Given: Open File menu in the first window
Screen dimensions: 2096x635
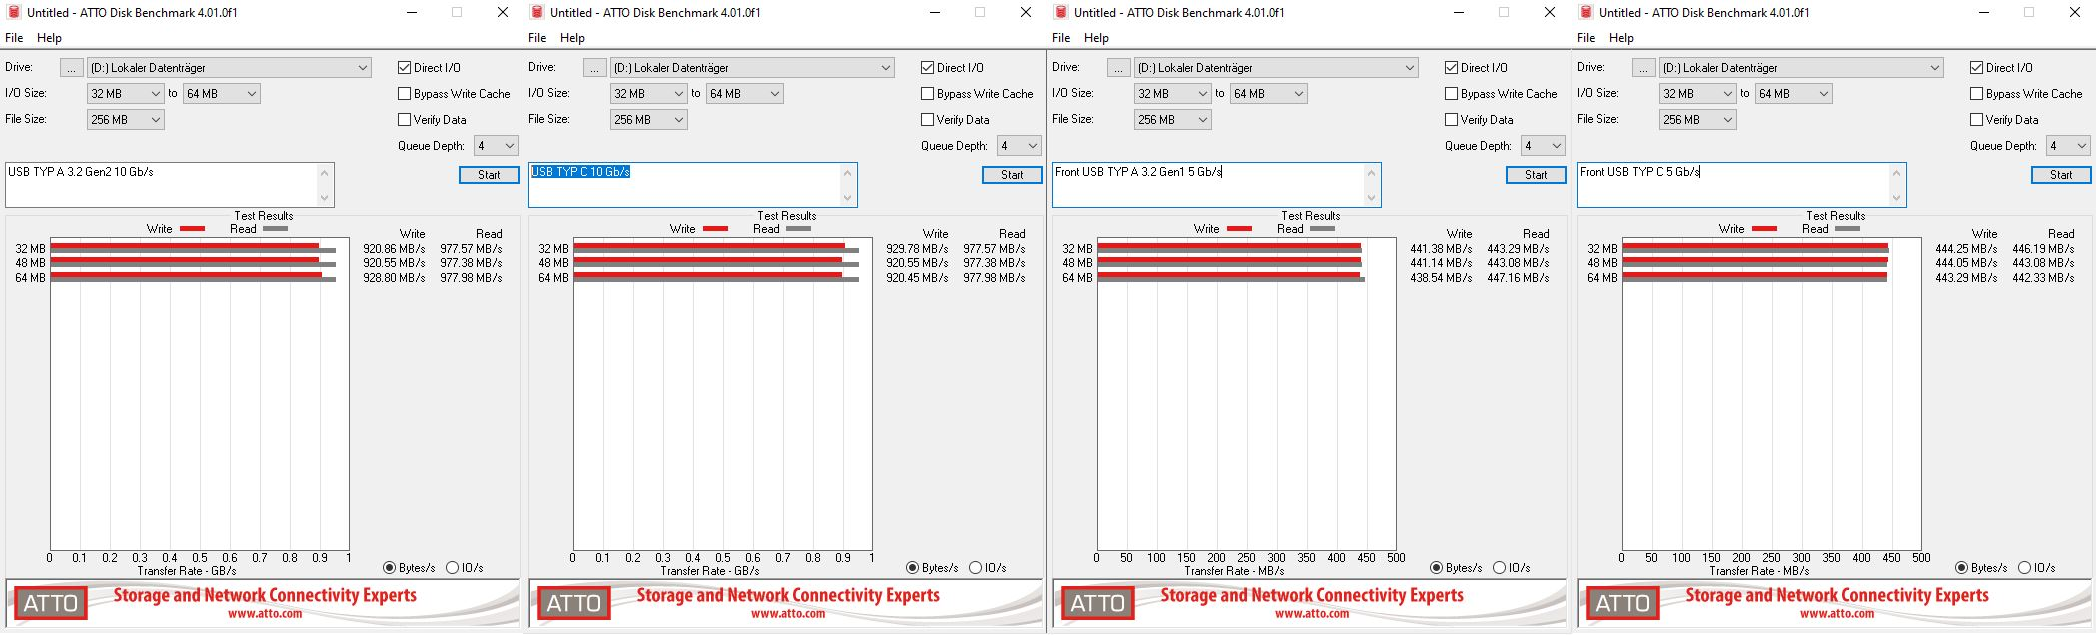Looking at the screenshot, I should tap(14, 38).
